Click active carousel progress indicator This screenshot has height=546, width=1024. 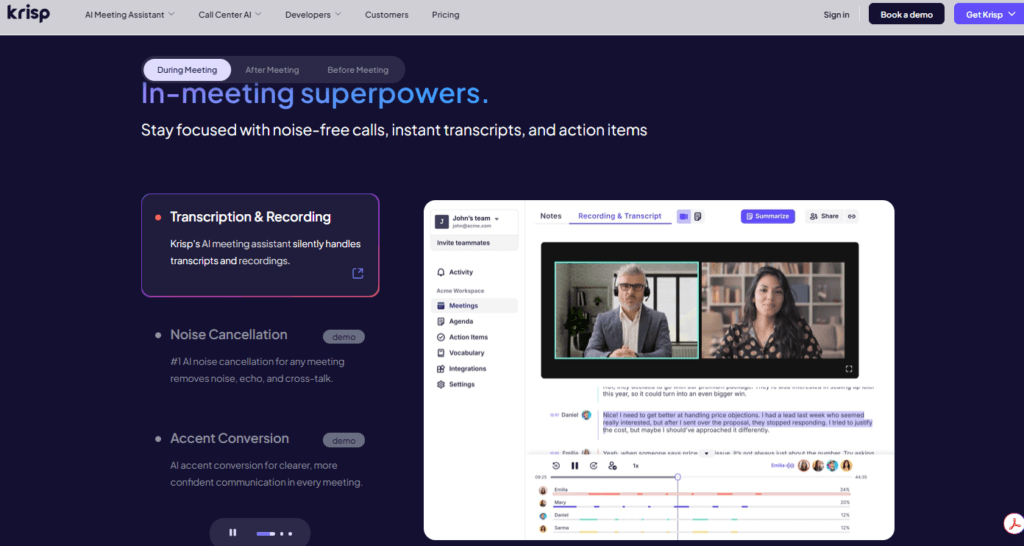pyautogui.click(x=266, y=534)
